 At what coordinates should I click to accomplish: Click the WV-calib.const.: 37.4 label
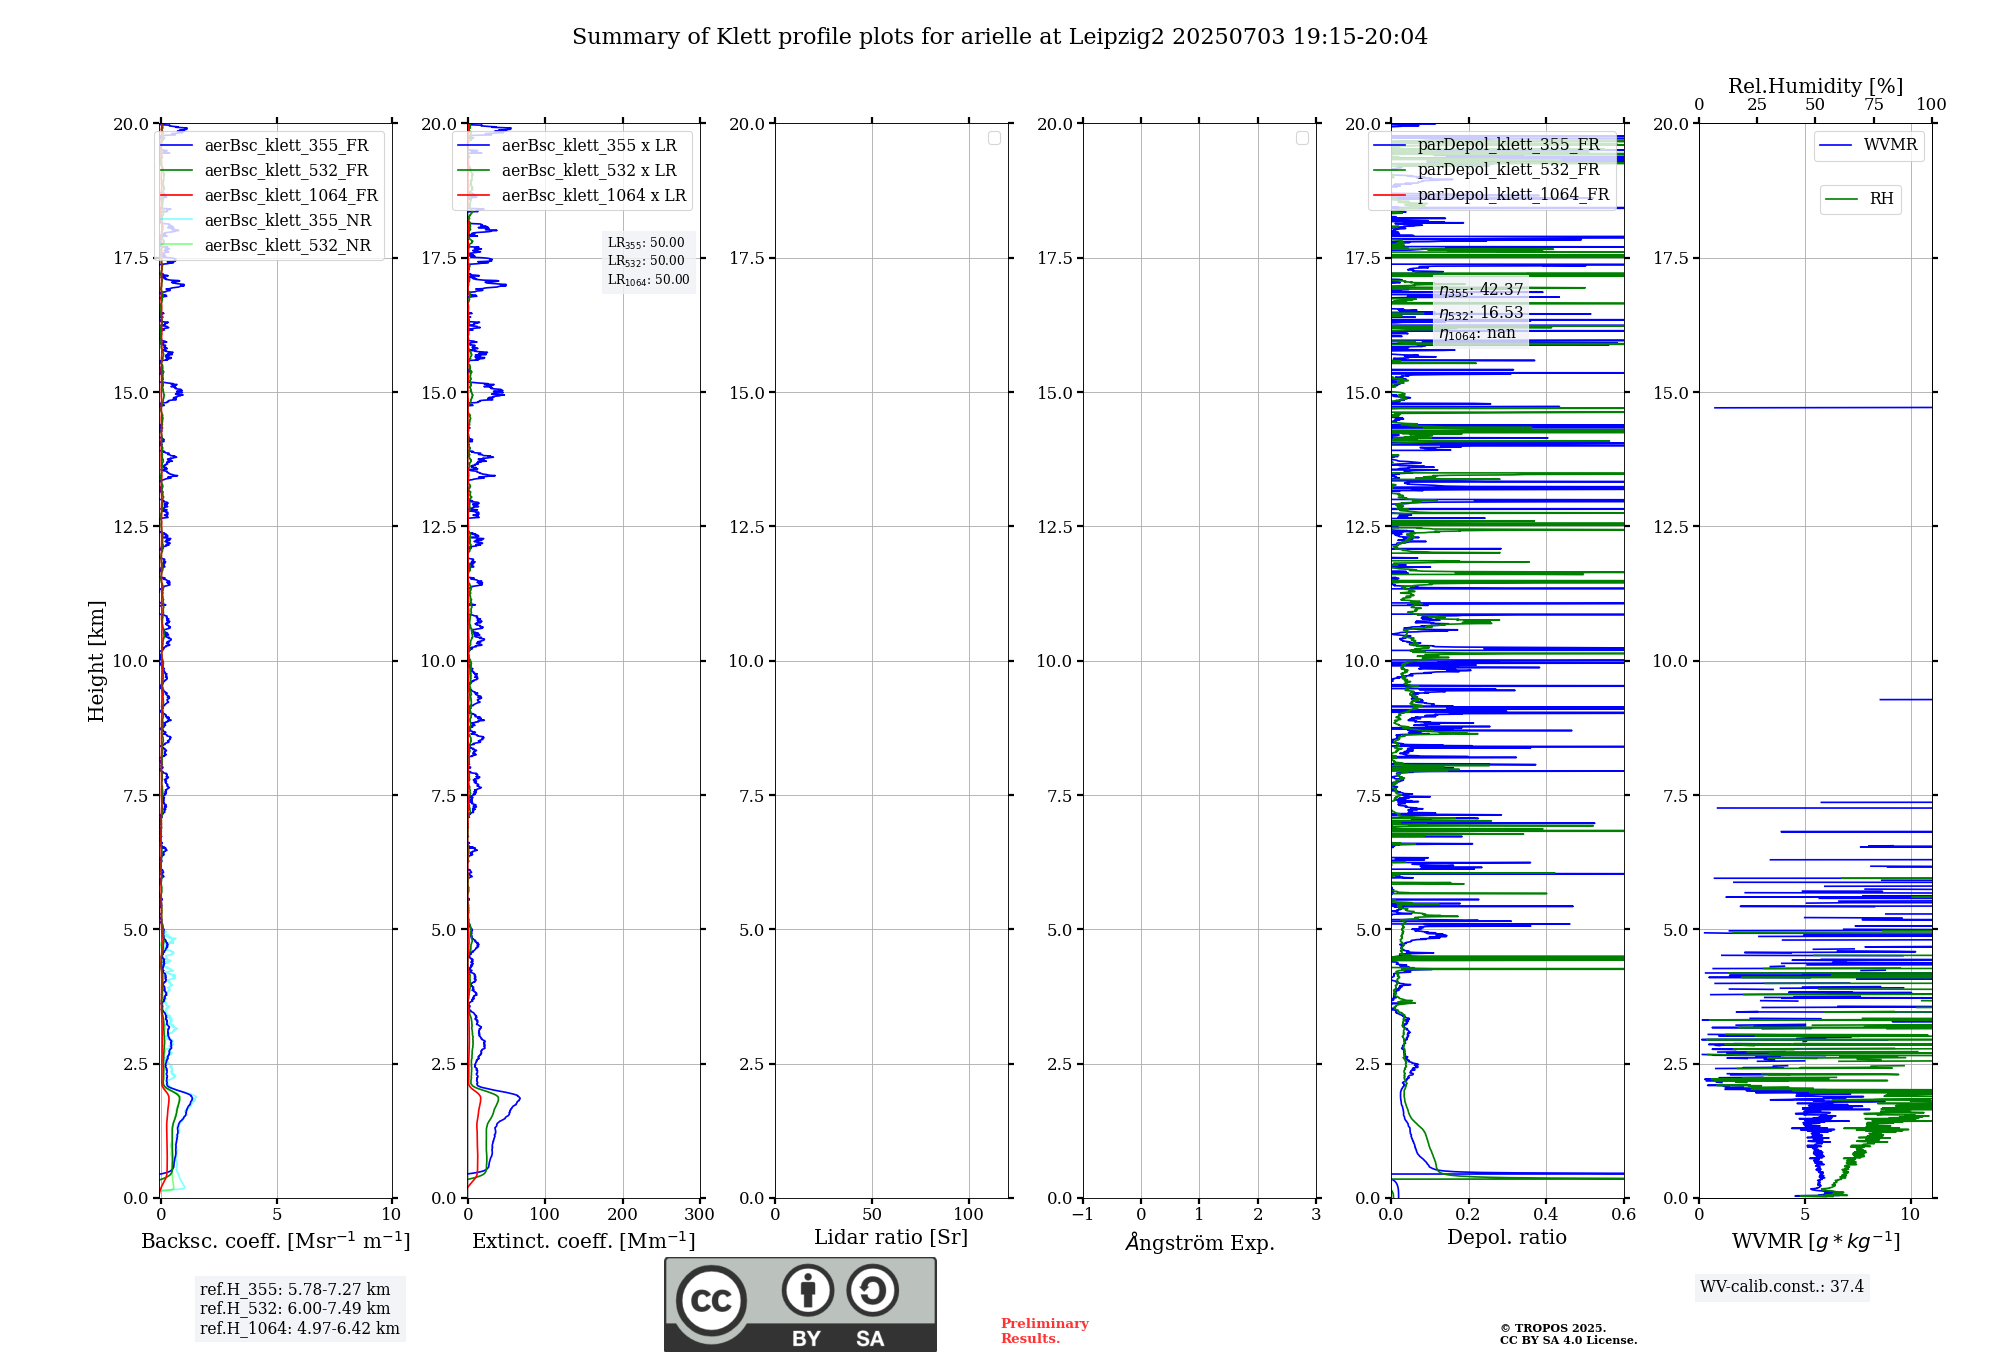(x=1782, y=1287)
